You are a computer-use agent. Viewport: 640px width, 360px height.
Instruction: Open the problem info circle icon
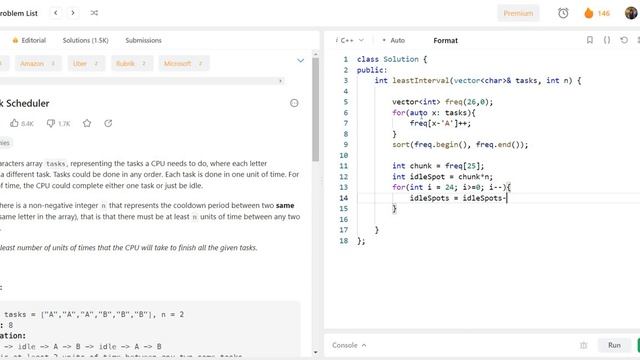click(294, 103)
